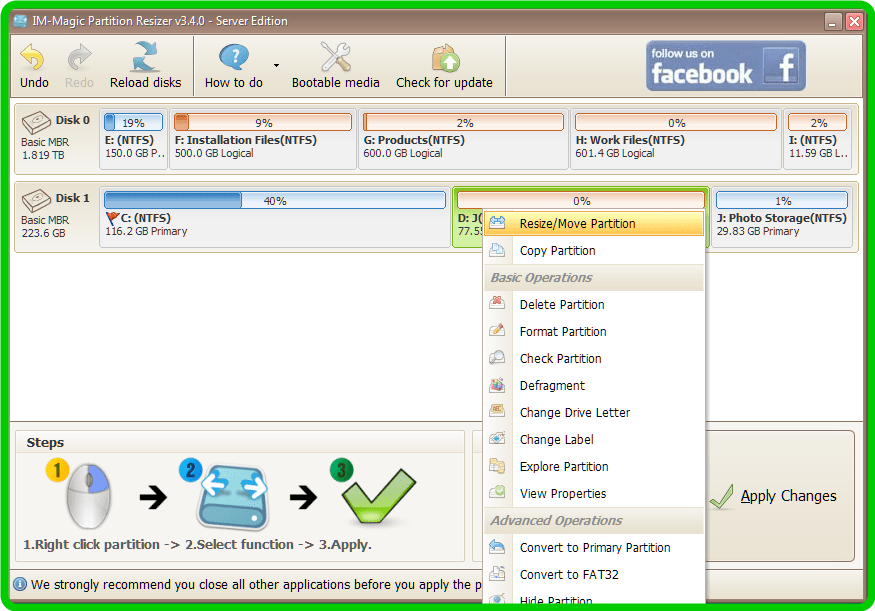Image resolution: width=875 pixels, height=611 pixels.
Task: Select the H: Work Files partition
Action: pos(676,138)
